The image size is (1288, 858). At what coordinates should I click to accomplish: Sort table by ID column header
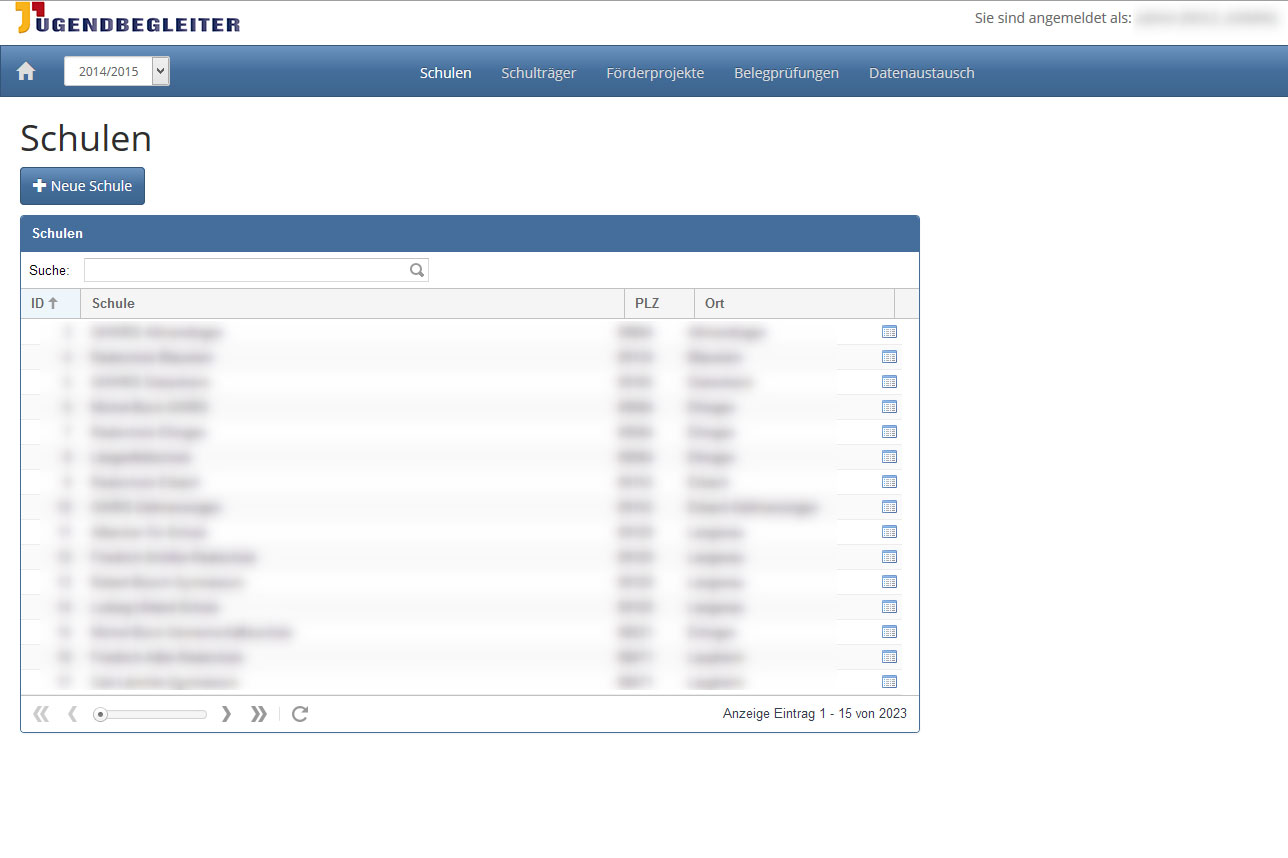click(x=44, y=303)
